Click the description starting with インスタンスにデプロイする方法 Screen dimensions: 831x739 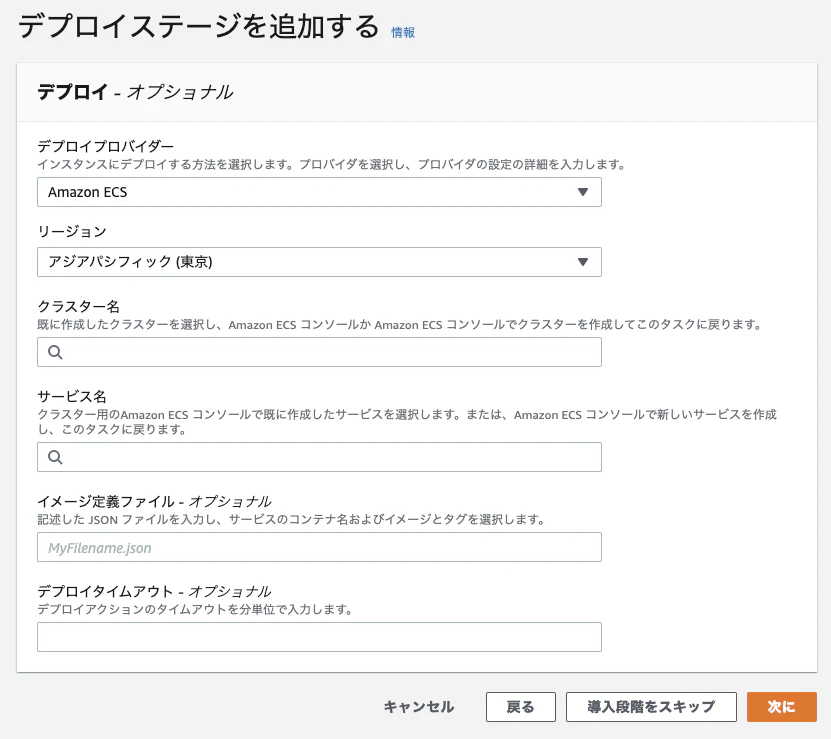pyautogui.click(x=332, y=164)
